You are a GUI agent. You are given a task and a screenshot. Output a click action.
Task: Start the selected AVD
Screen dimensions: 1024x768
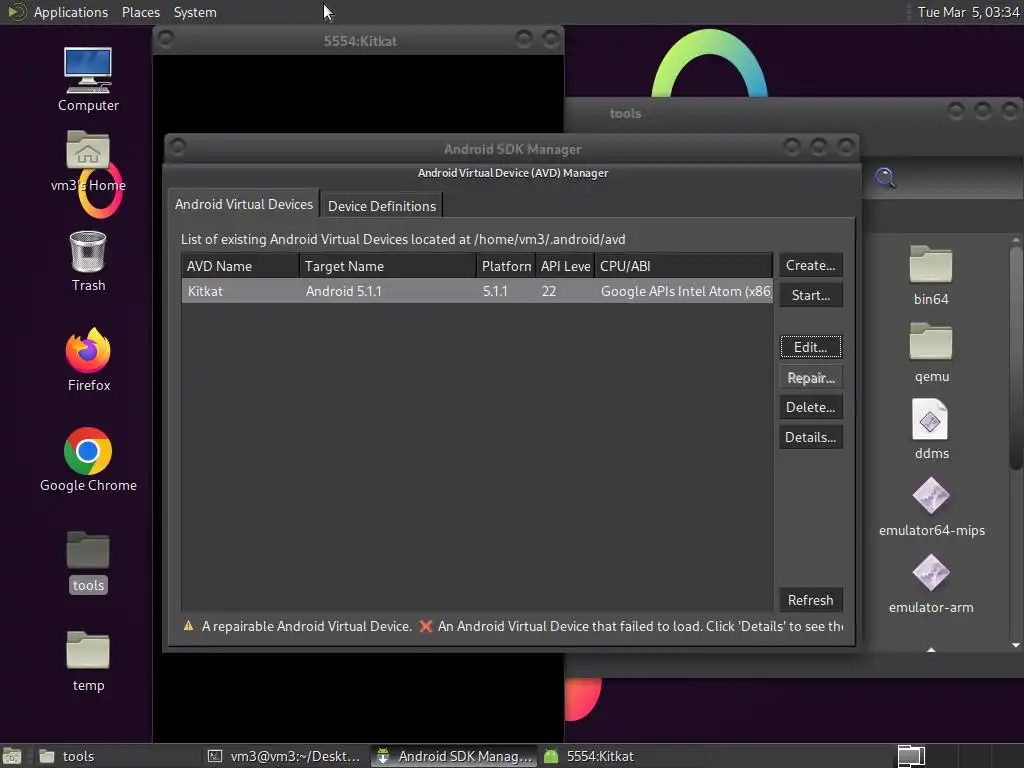(810, 295)
